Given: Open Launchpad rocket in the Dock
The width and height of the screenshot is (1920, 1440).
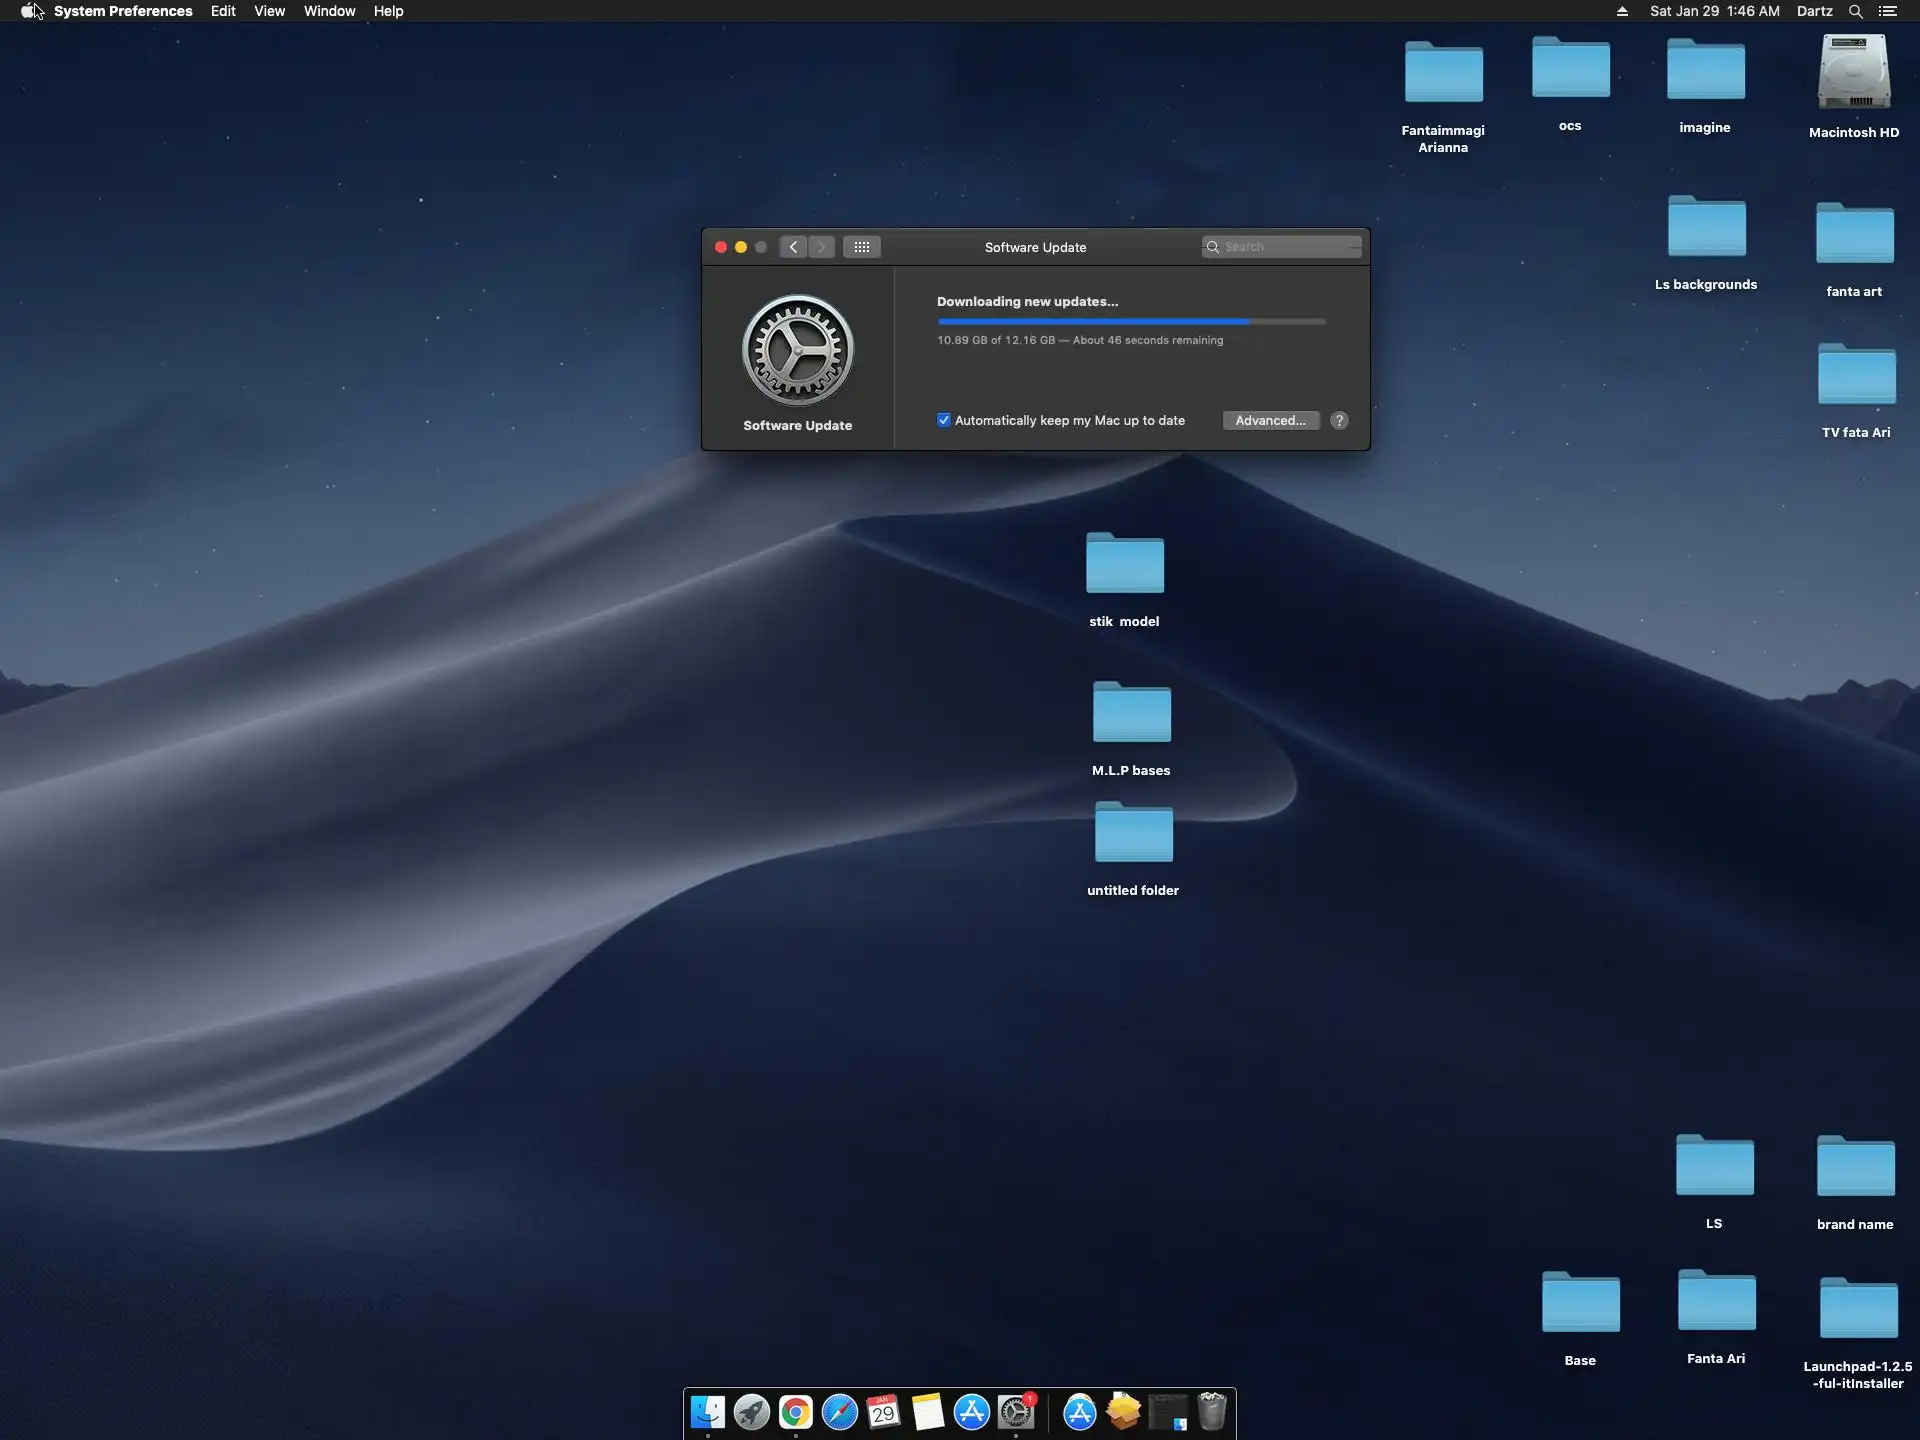Looking at the screenshot, I should [x=751, y=1412].
